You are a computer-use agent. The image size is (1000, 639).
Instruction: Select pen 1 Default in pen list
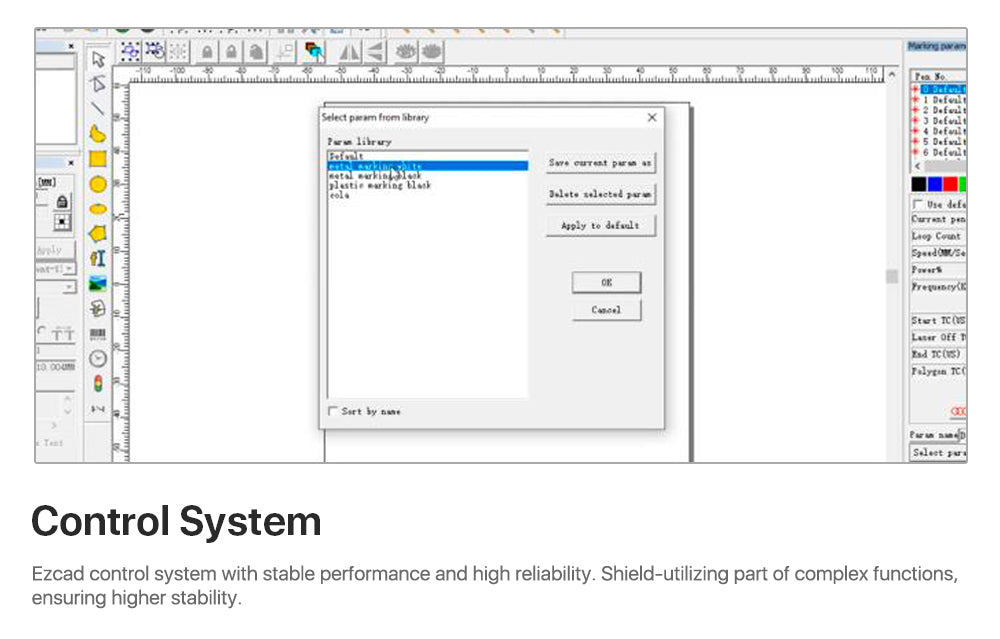coord(939,100)
